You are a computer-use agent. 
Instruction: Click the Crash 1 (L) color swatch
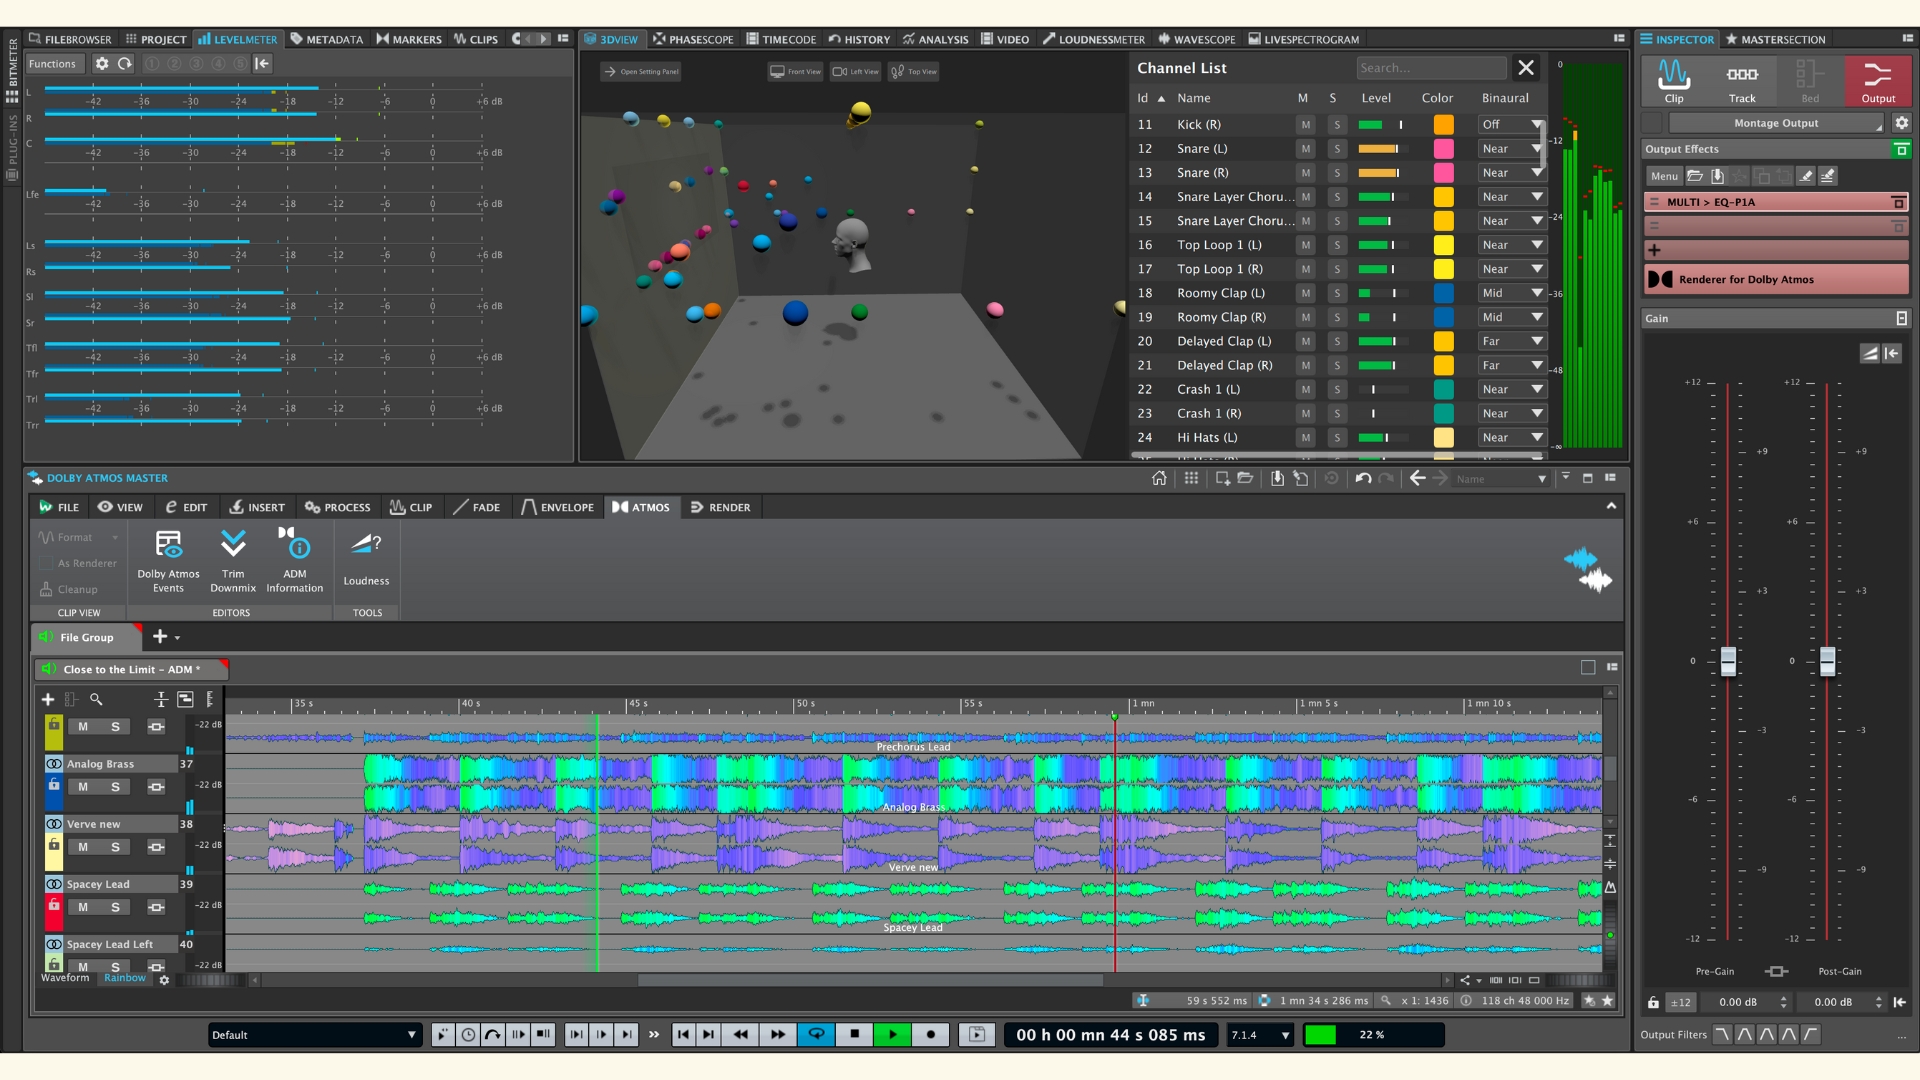point(1443,389)
